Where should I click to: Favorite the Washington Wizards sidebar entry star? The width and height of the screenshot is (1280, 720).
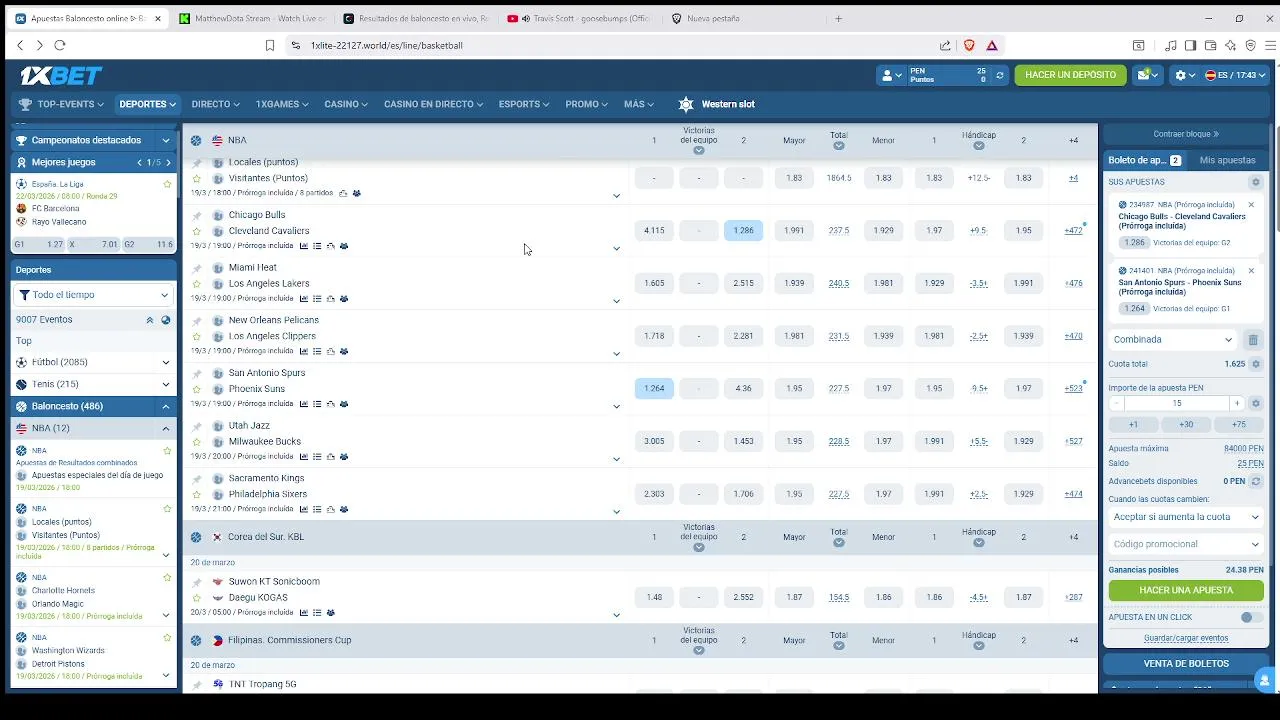tap(167, 638)
